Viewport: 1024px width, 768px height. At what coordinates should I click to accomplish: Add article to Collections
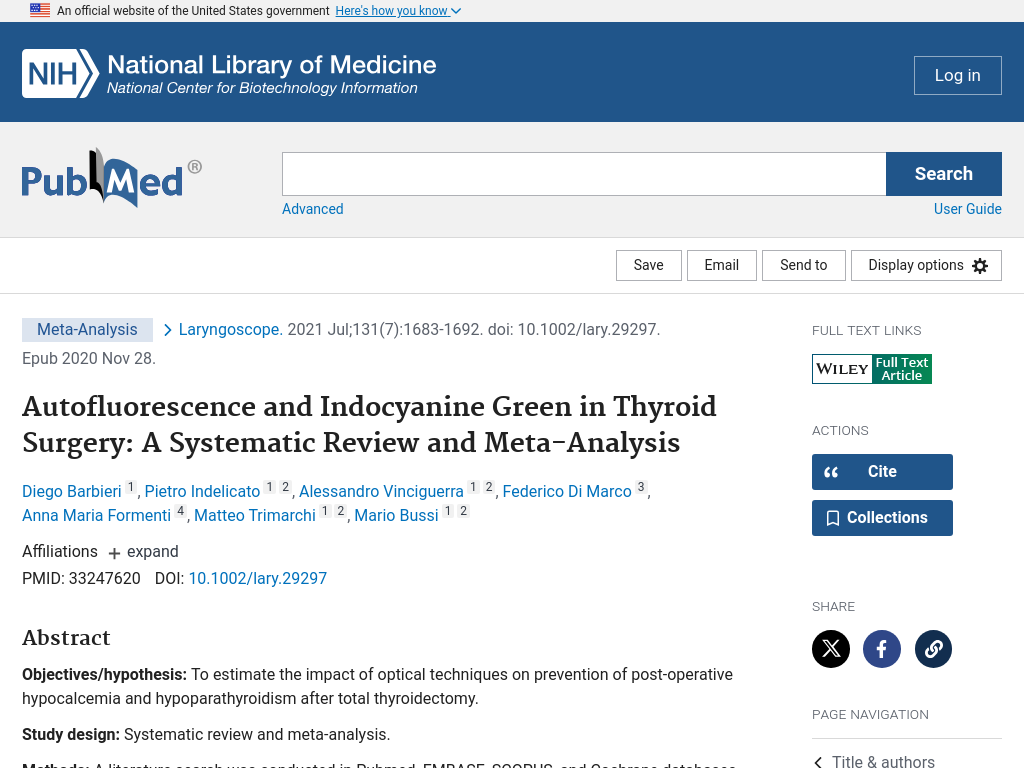tap(881, 518)
